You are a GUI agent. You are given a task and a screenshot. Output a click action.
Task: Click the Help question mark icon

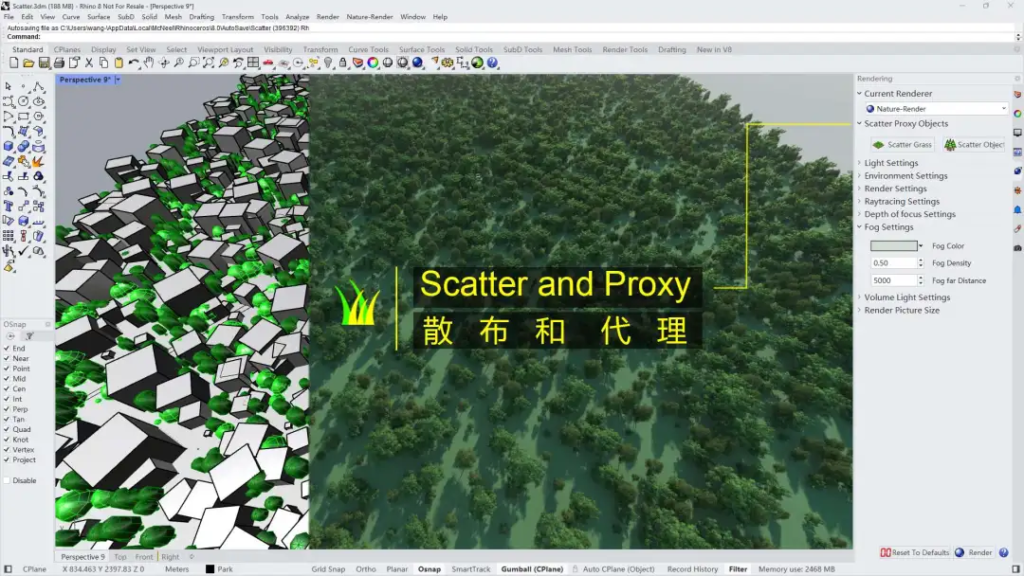click(492, 63)
